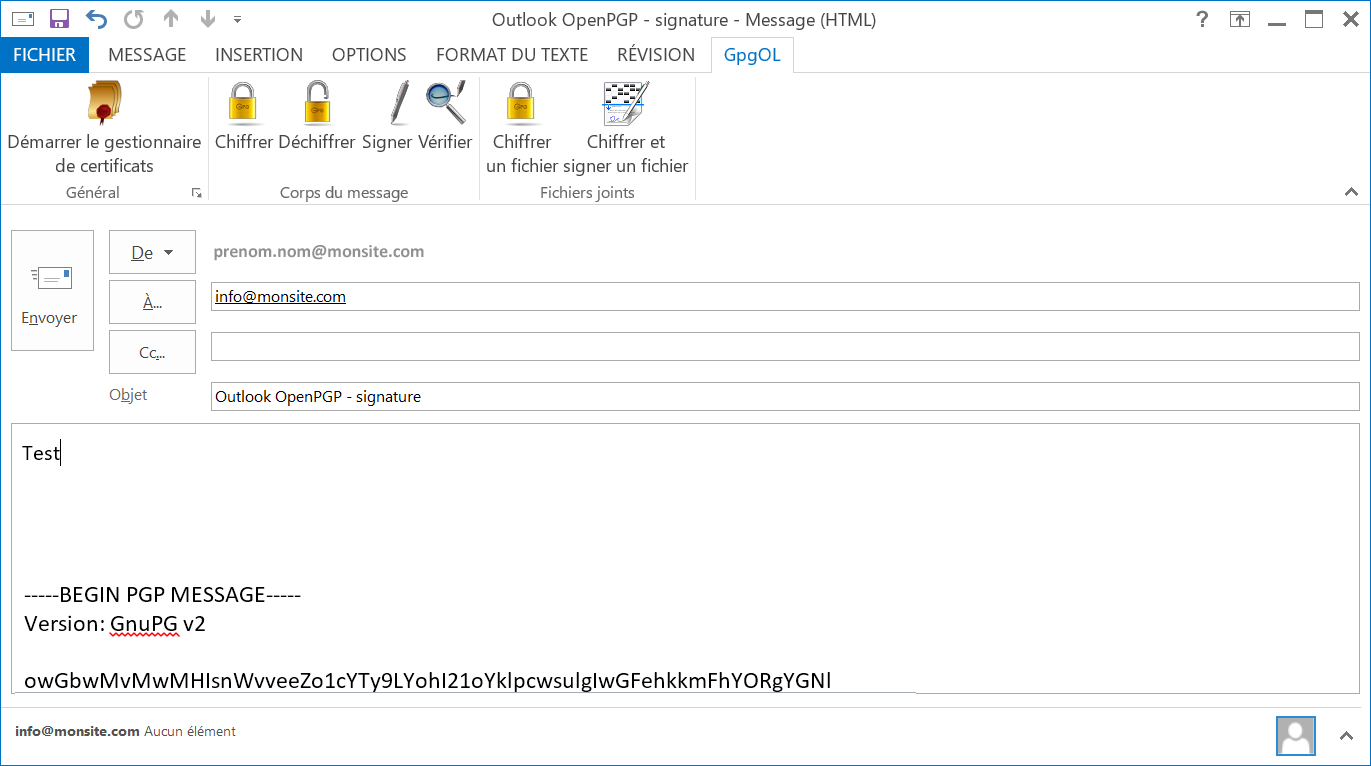Click the Outlook message icon in title bar
This screenshot has height=766, width=1371.
click(22, 19)
